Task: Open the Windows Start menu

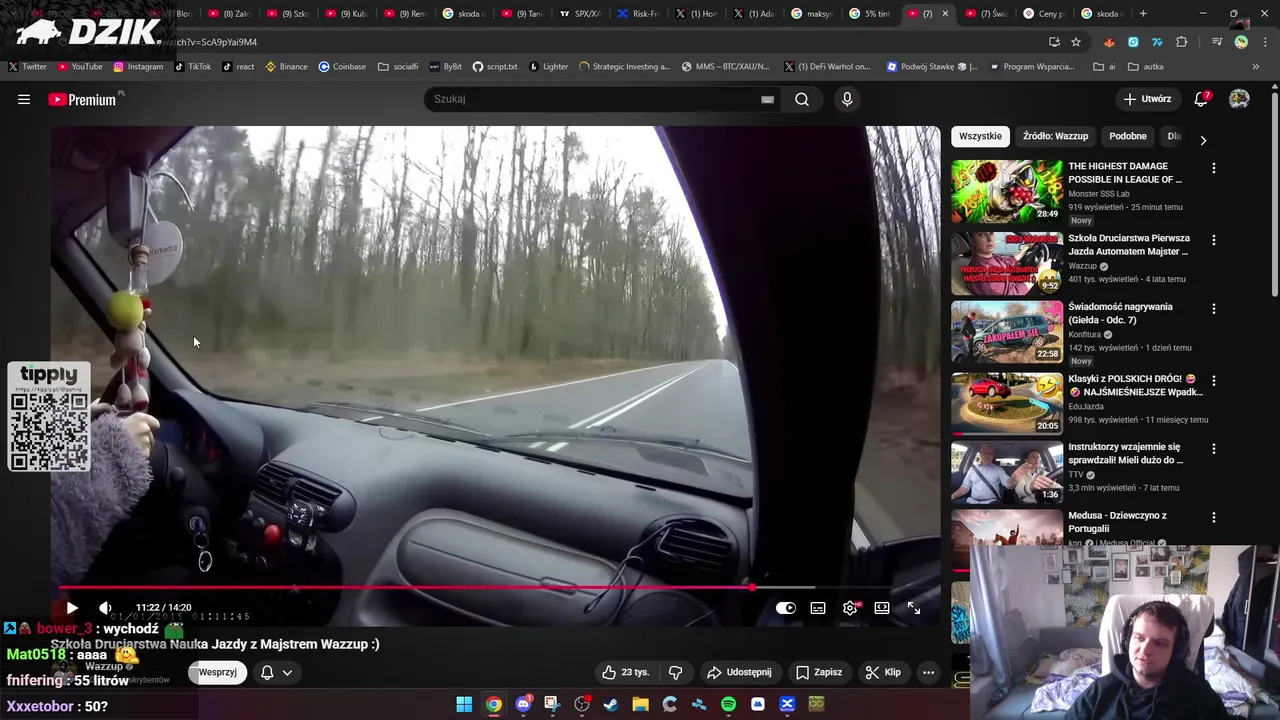Action: (x=464, y=704)
